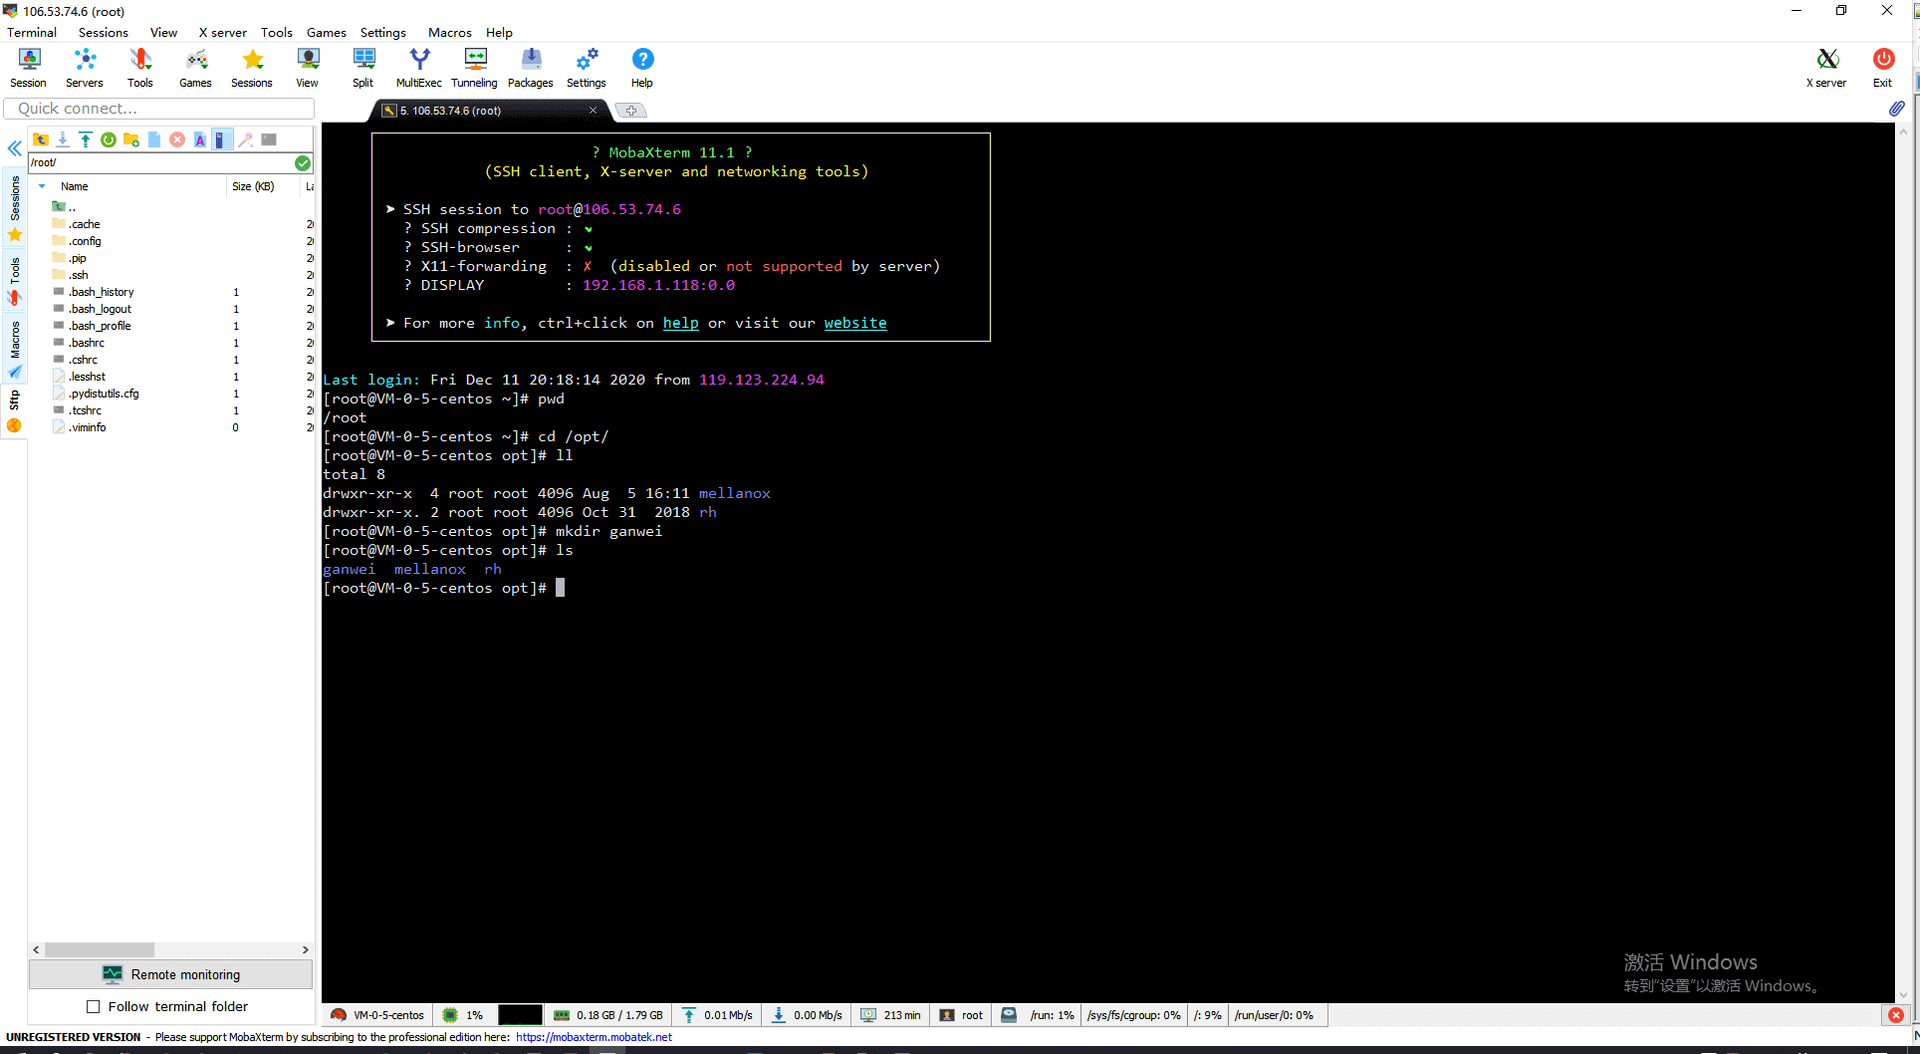
Task: Toggle hidden files display in SFTP toolbar
Action: click(x=222, y=140)
